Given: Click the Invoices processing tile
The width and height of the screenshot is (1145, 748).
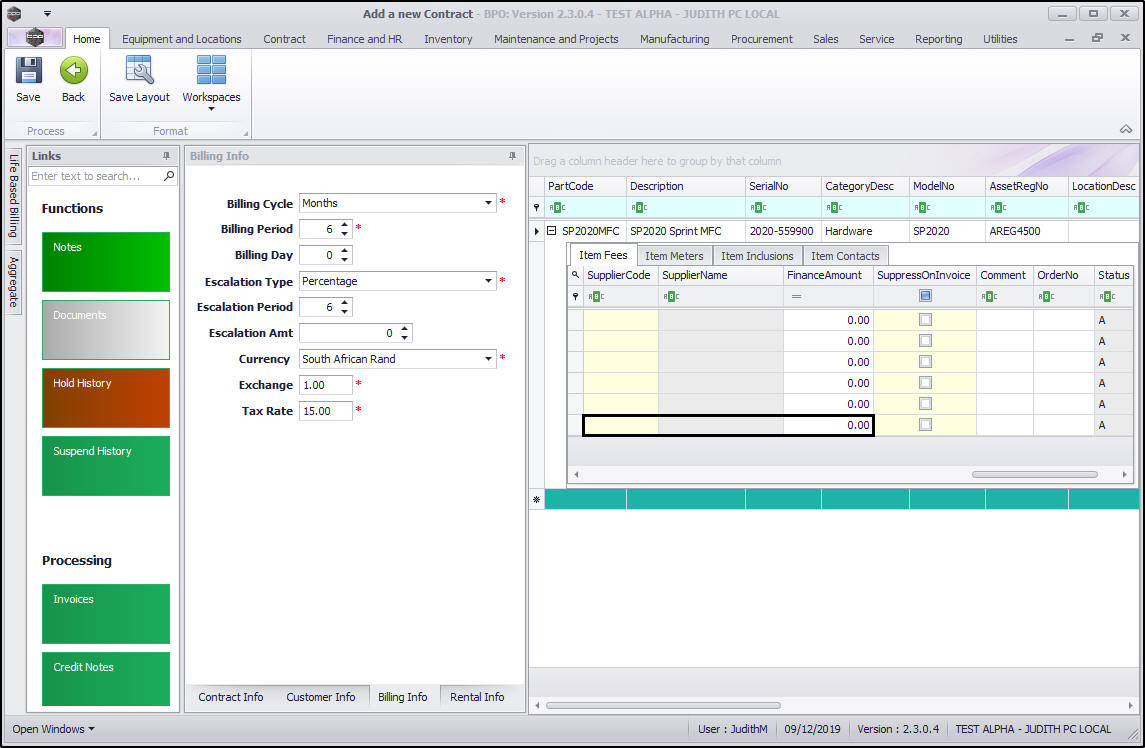Looking at the screenshot, I should coord(105,613).
